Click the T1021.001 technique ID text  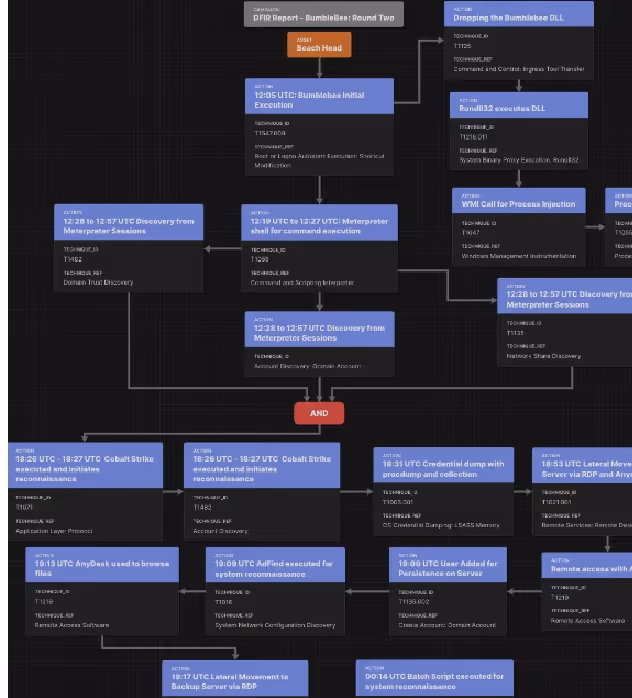pos(556,502)
